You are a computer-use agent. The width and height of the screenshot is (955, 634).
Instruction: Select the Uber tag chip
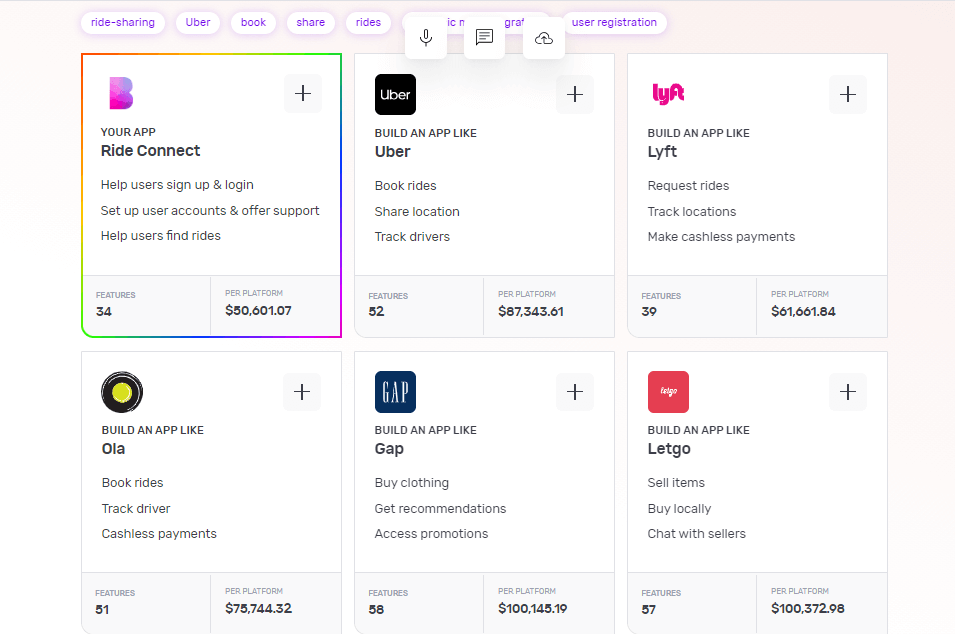tap(198, 23)
